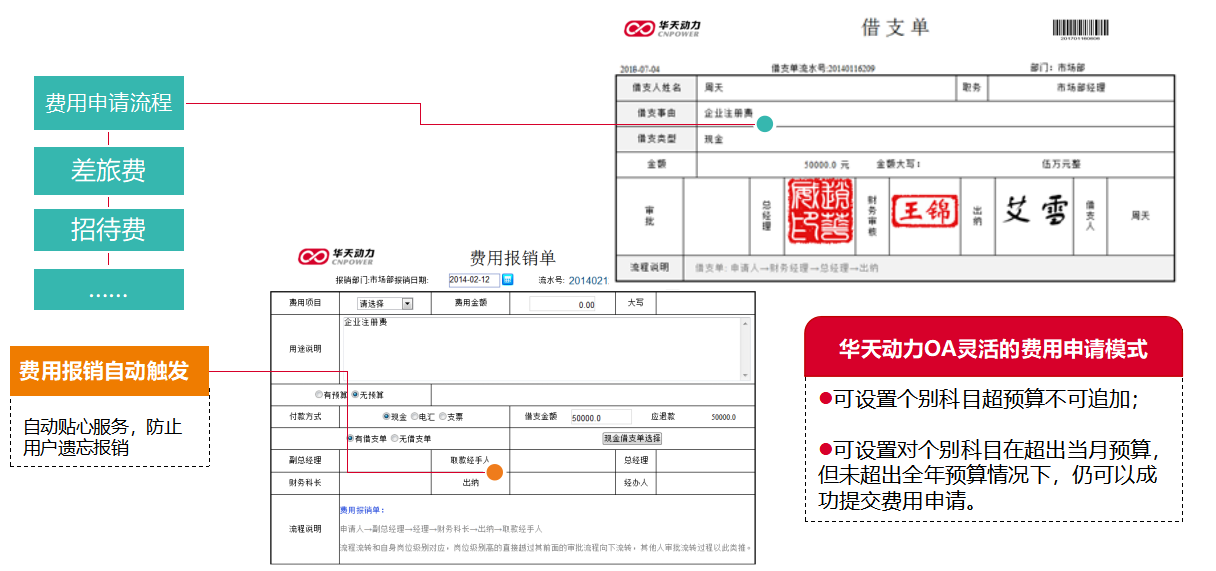Open the 费用项目 请选择 dropdown
The image size is (1216, 571).
385,303
